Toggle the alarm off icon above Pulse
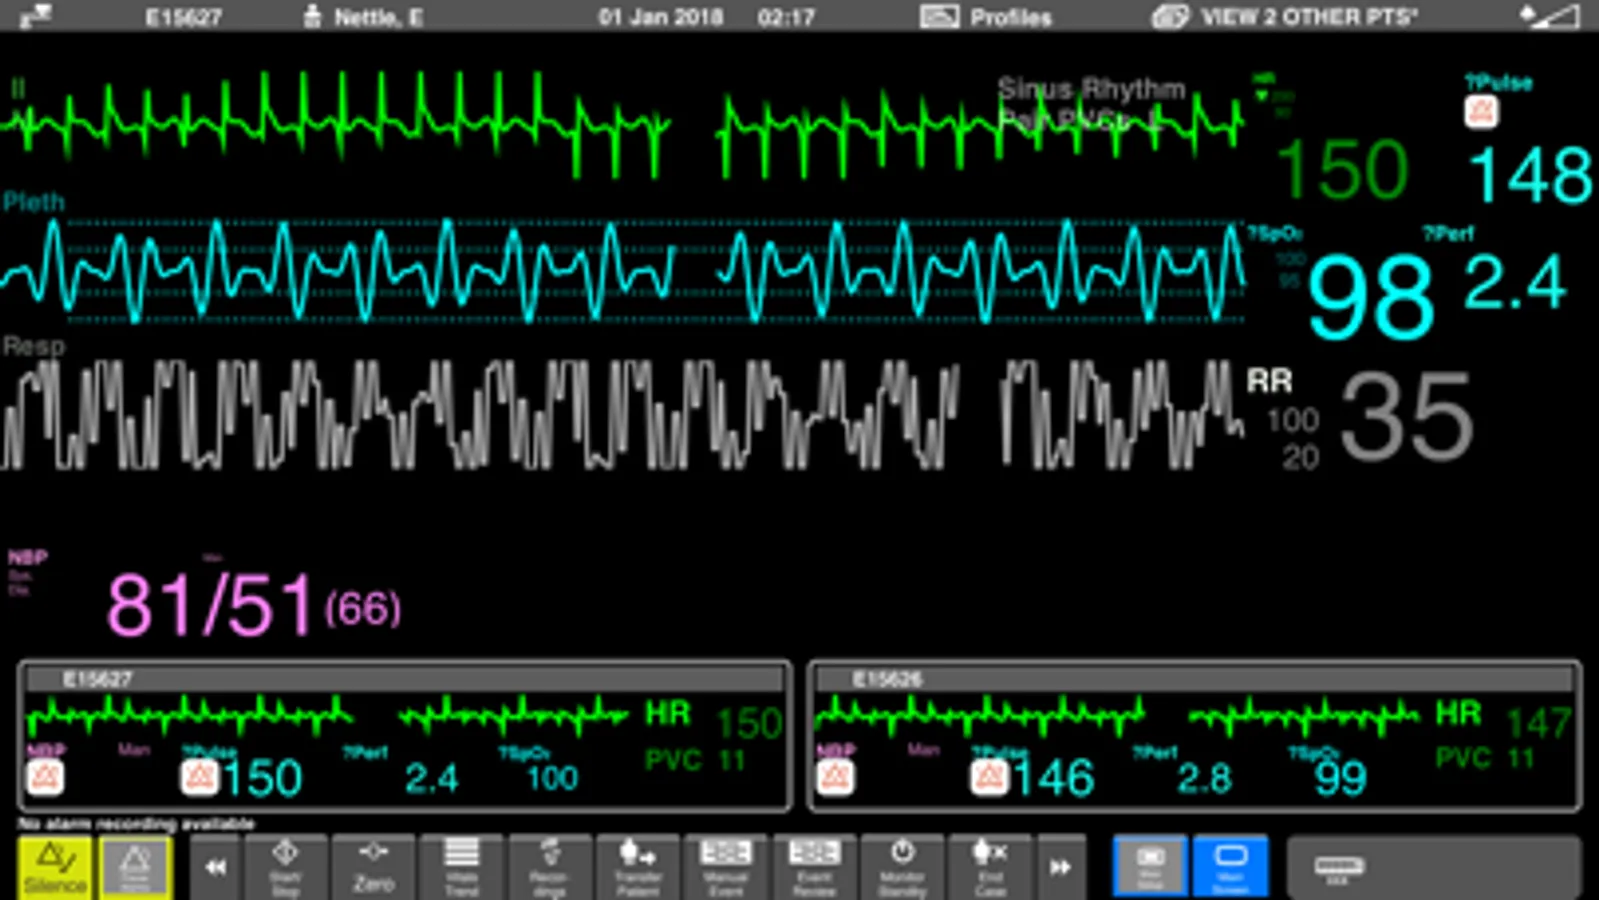Viewport: 1599px width, 900px height. point(1481,111)
